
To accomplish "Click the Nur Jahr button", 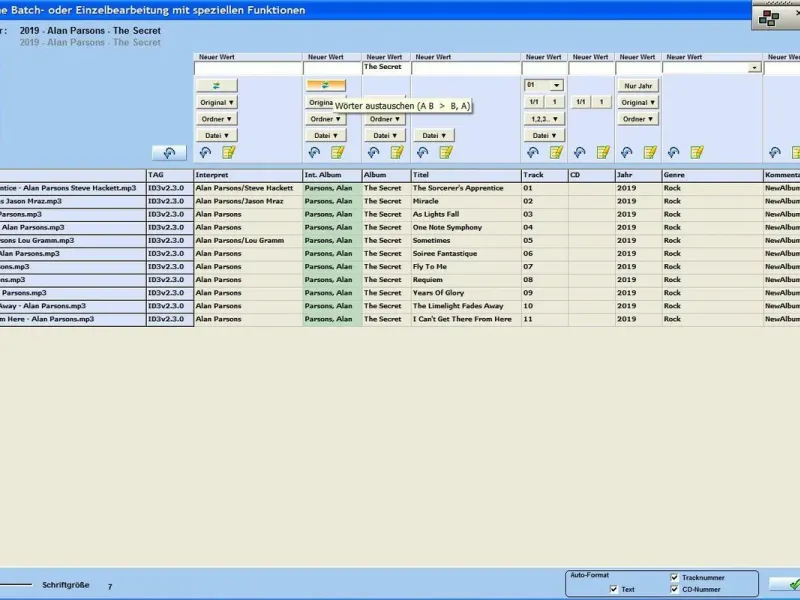I will click(638, 86).
